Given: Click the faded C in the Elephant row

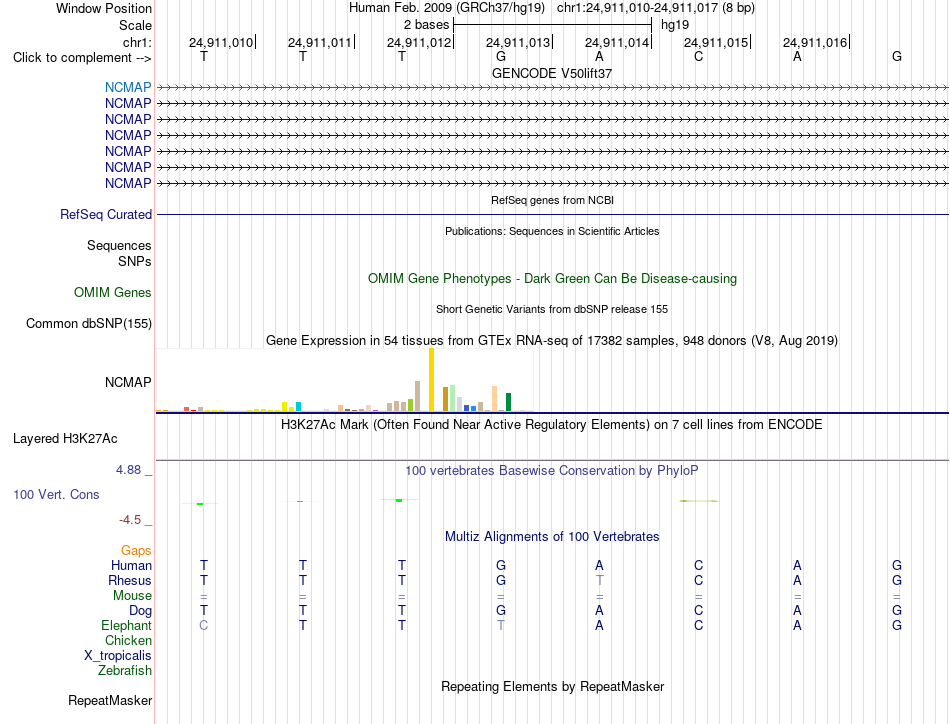Looking at the screenshot, I should pos(204,625).
